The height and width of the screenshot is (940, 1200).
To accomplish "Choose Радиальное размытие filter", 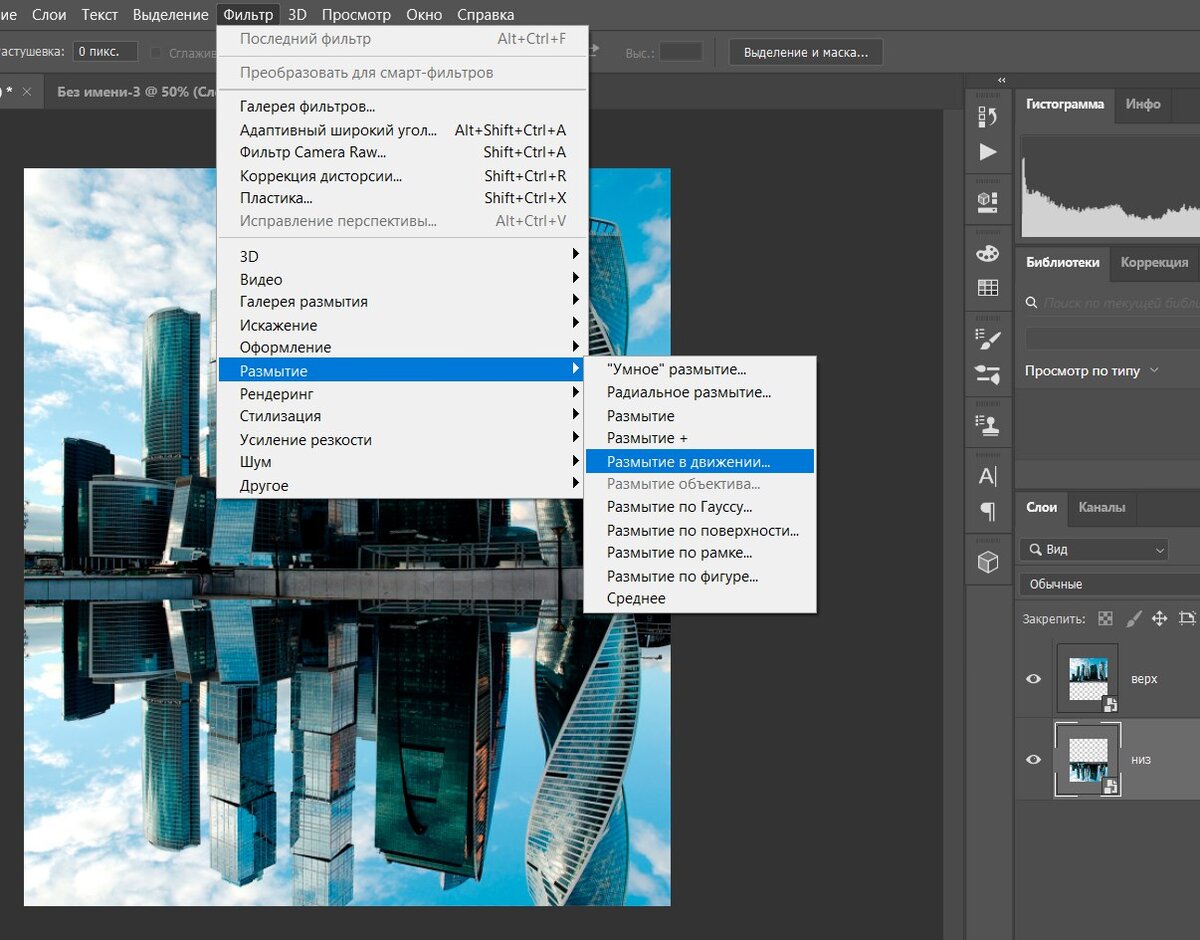I will click(x=699, y=392).
